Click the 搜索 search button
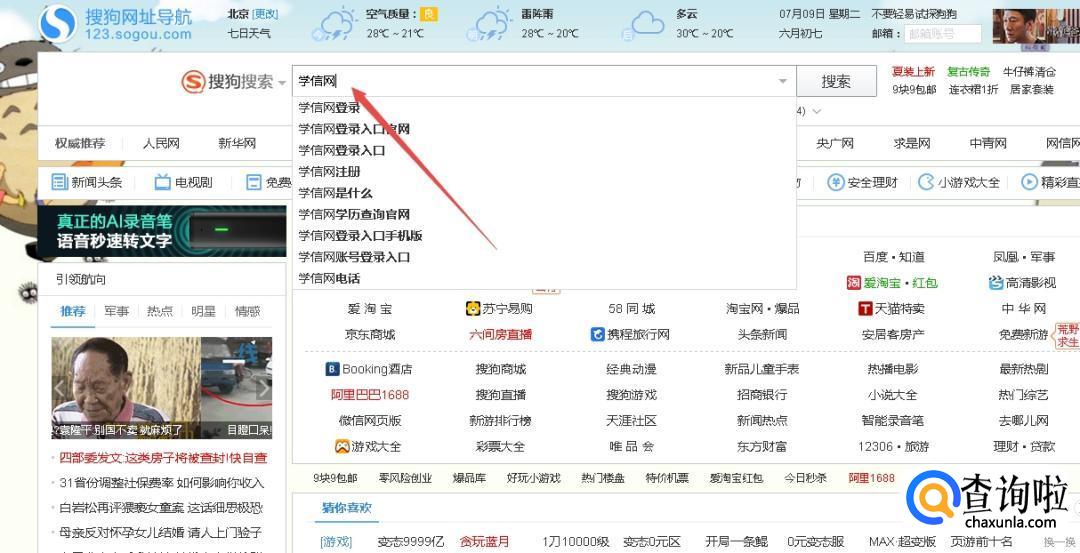The height and width of the screenshot is (553, 1080). (836, 81)
